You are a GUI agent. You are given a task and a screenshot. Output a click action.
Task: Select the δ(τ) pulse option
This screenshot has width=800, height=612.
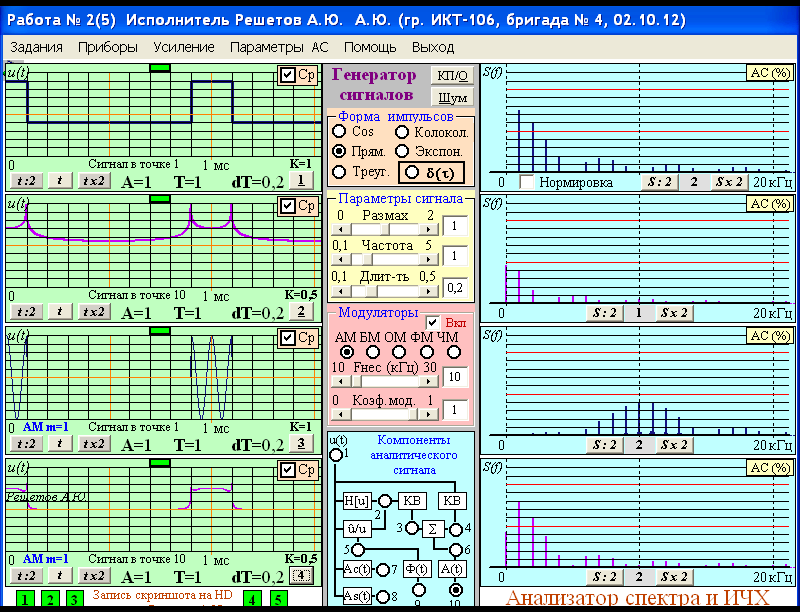(x=412, y=172)
